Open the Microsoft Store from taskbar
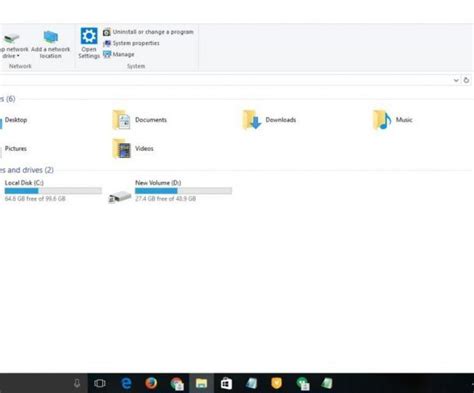 [x=226, y=383]
